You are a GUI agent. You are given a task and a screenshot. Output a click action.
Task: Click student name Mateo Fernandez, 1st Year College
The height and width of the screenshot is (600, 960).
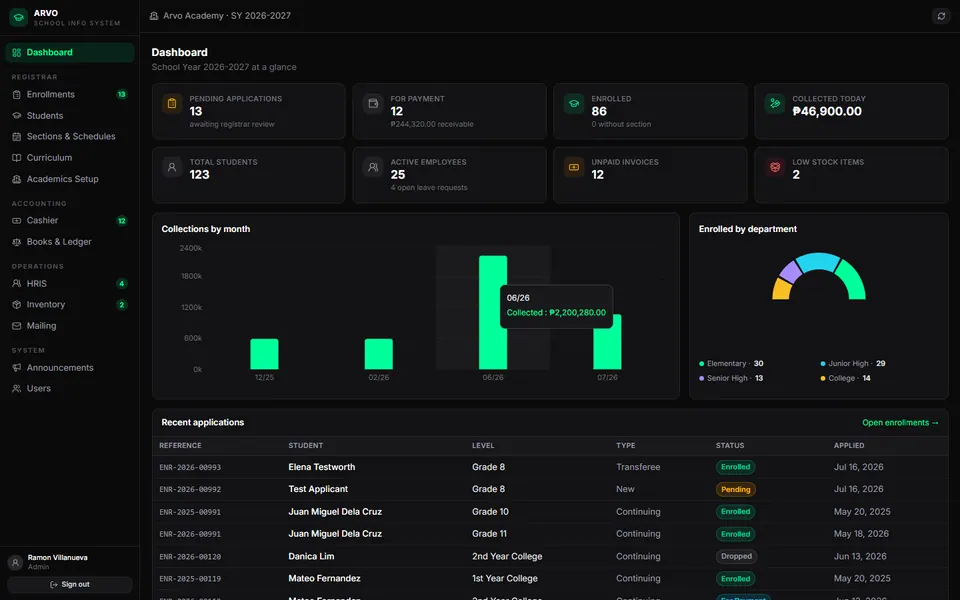[324, 579]
